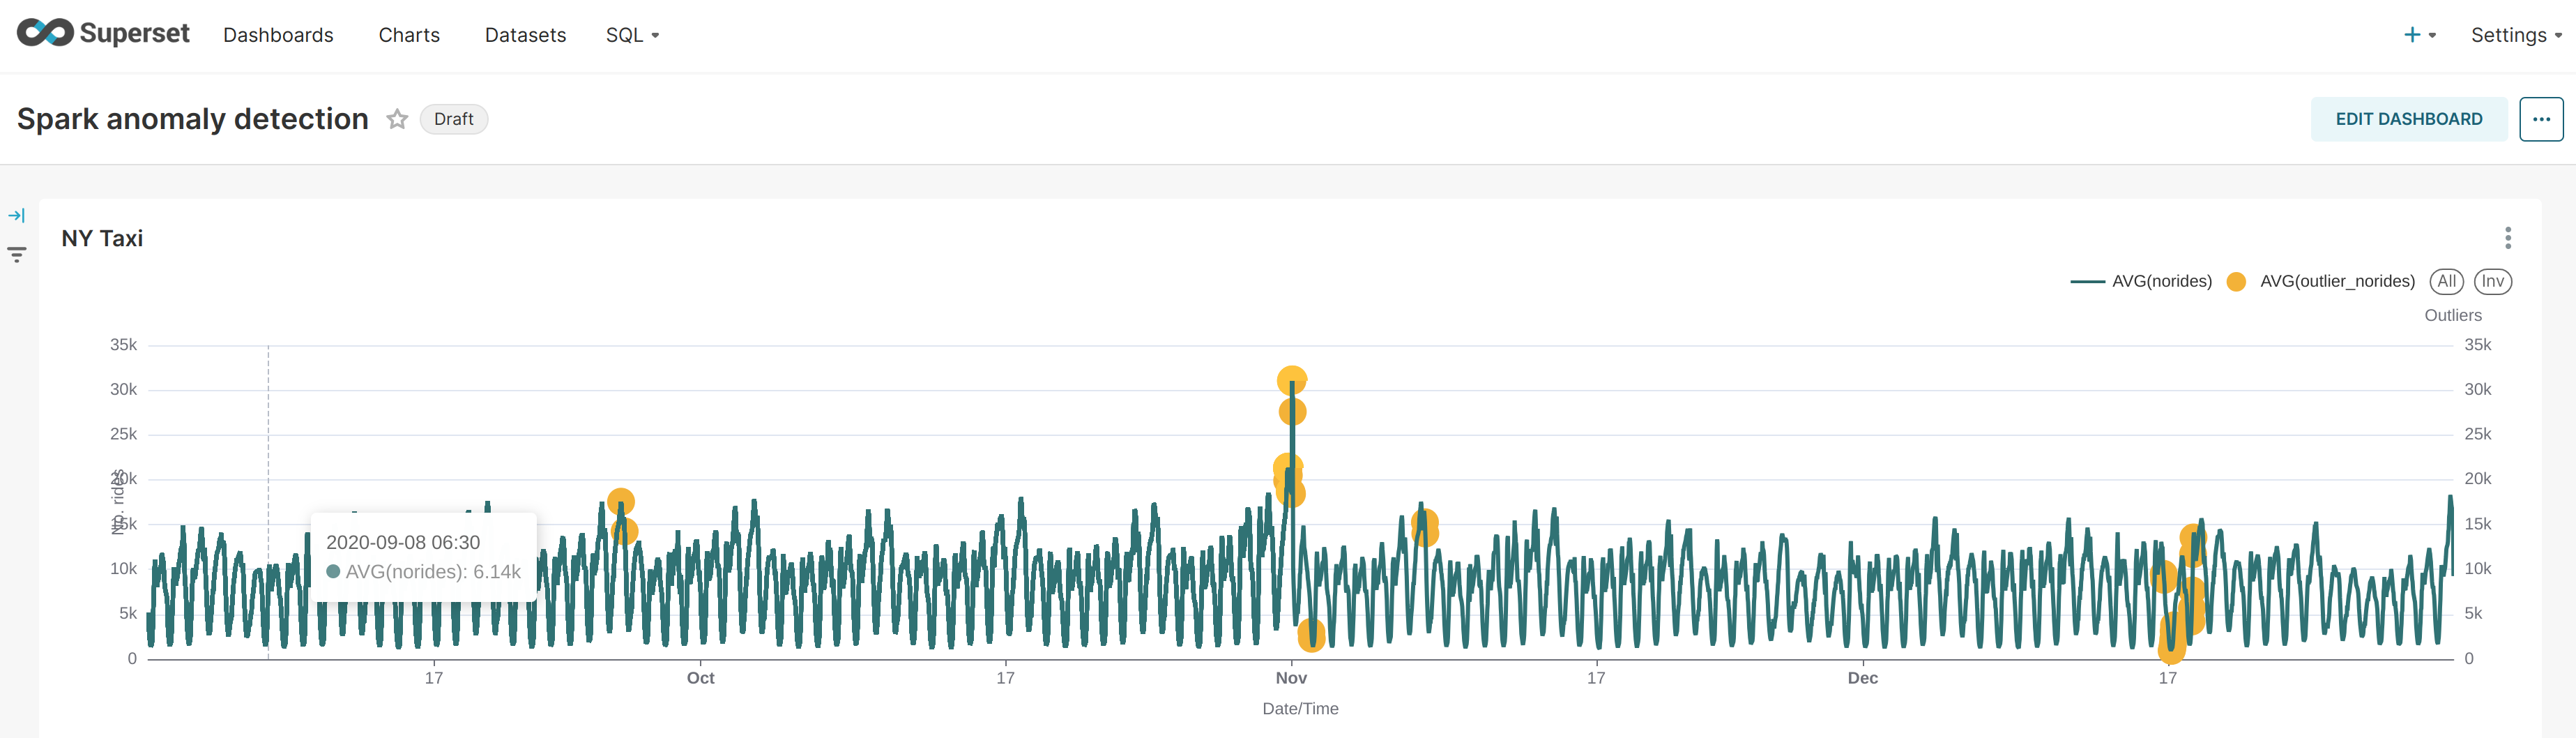This screenshot has height=738, width=2576.
Task: Click the Draft status label
Action: (453, 118)
